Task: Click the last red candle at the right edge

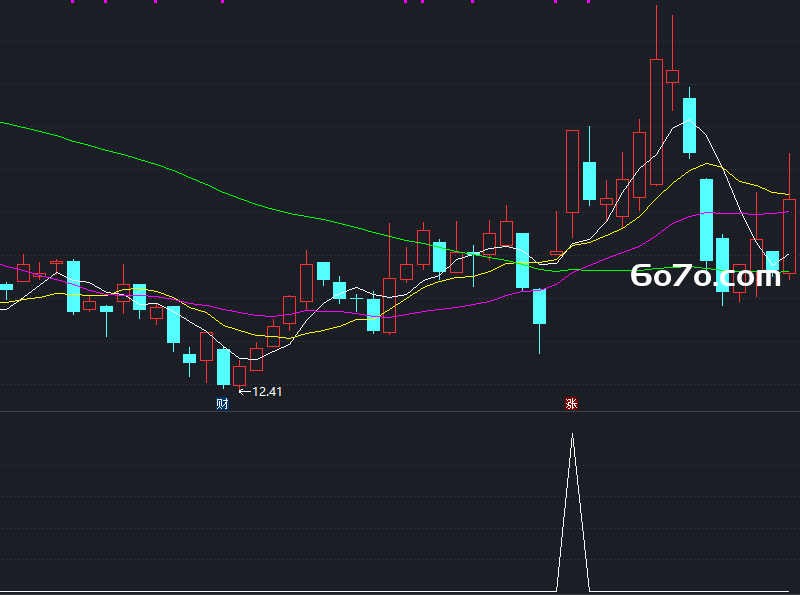Action: coord(789,237)
